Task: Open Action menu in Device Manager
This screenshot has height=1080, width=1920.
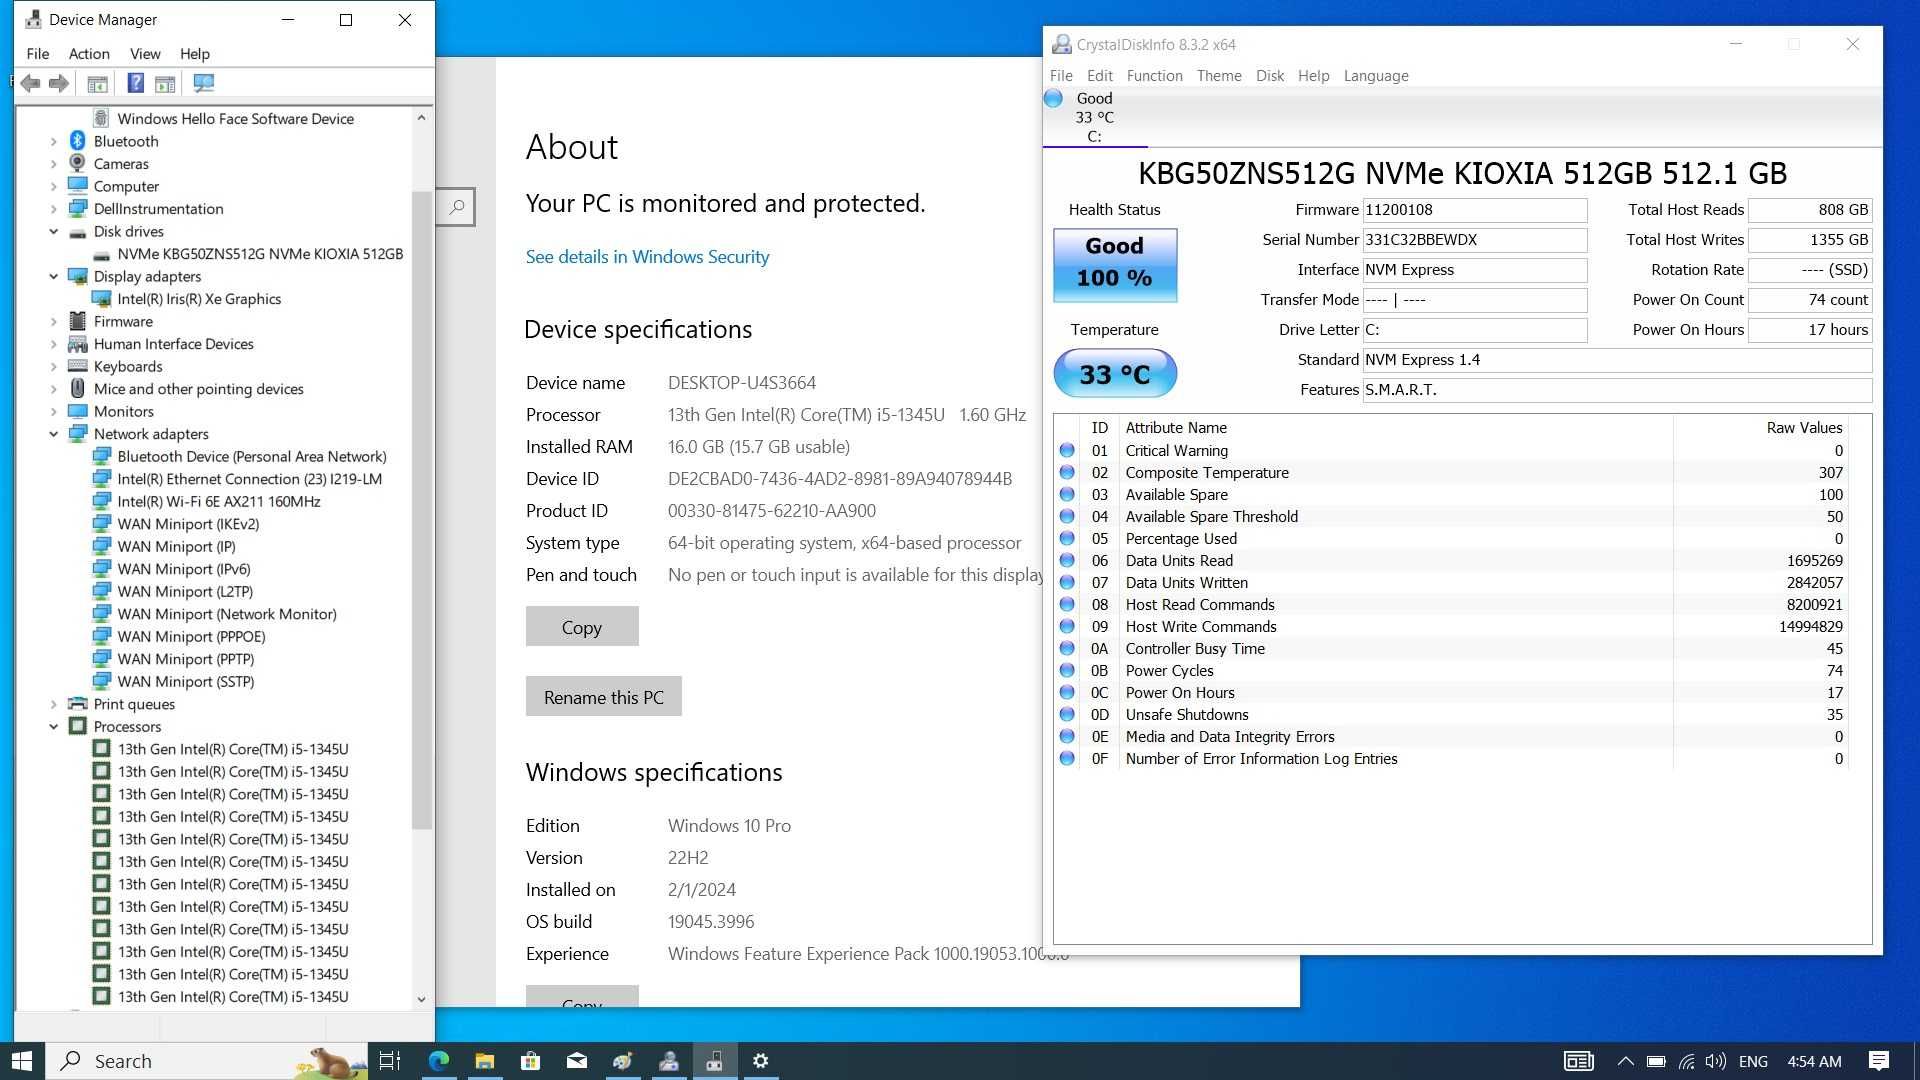Action: point(89,54)
